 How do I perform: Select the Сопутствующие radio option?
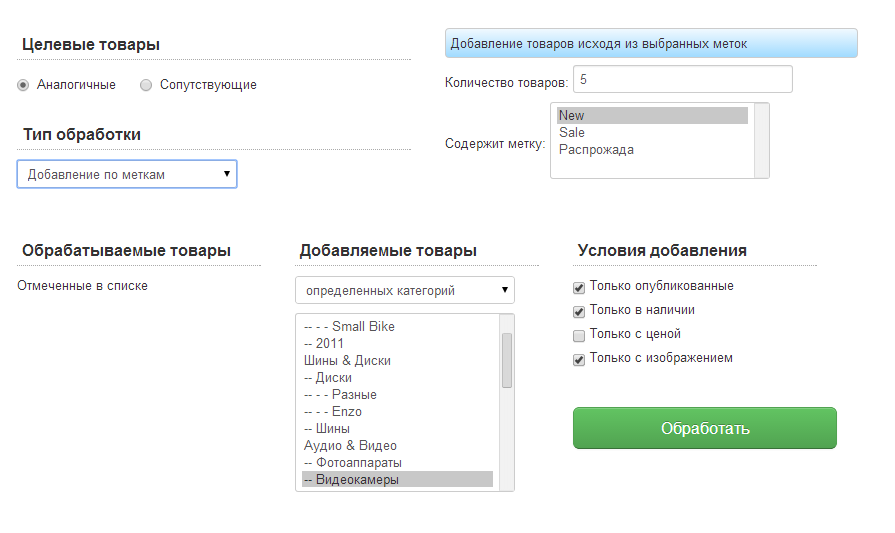coord(146,85)
